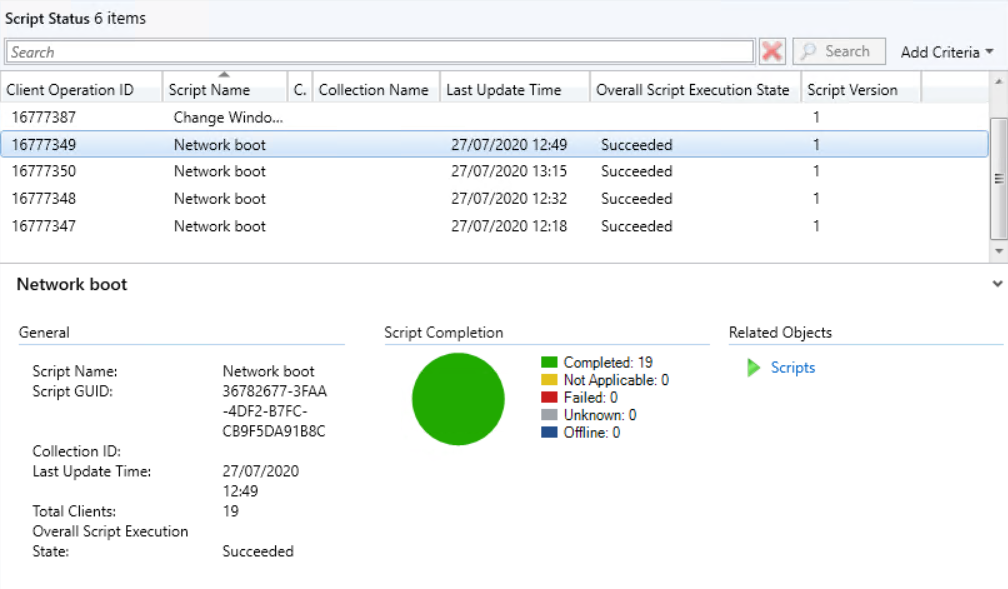
Task: Sort by Overall Script Execution State column
Action: tap(693, 90)
